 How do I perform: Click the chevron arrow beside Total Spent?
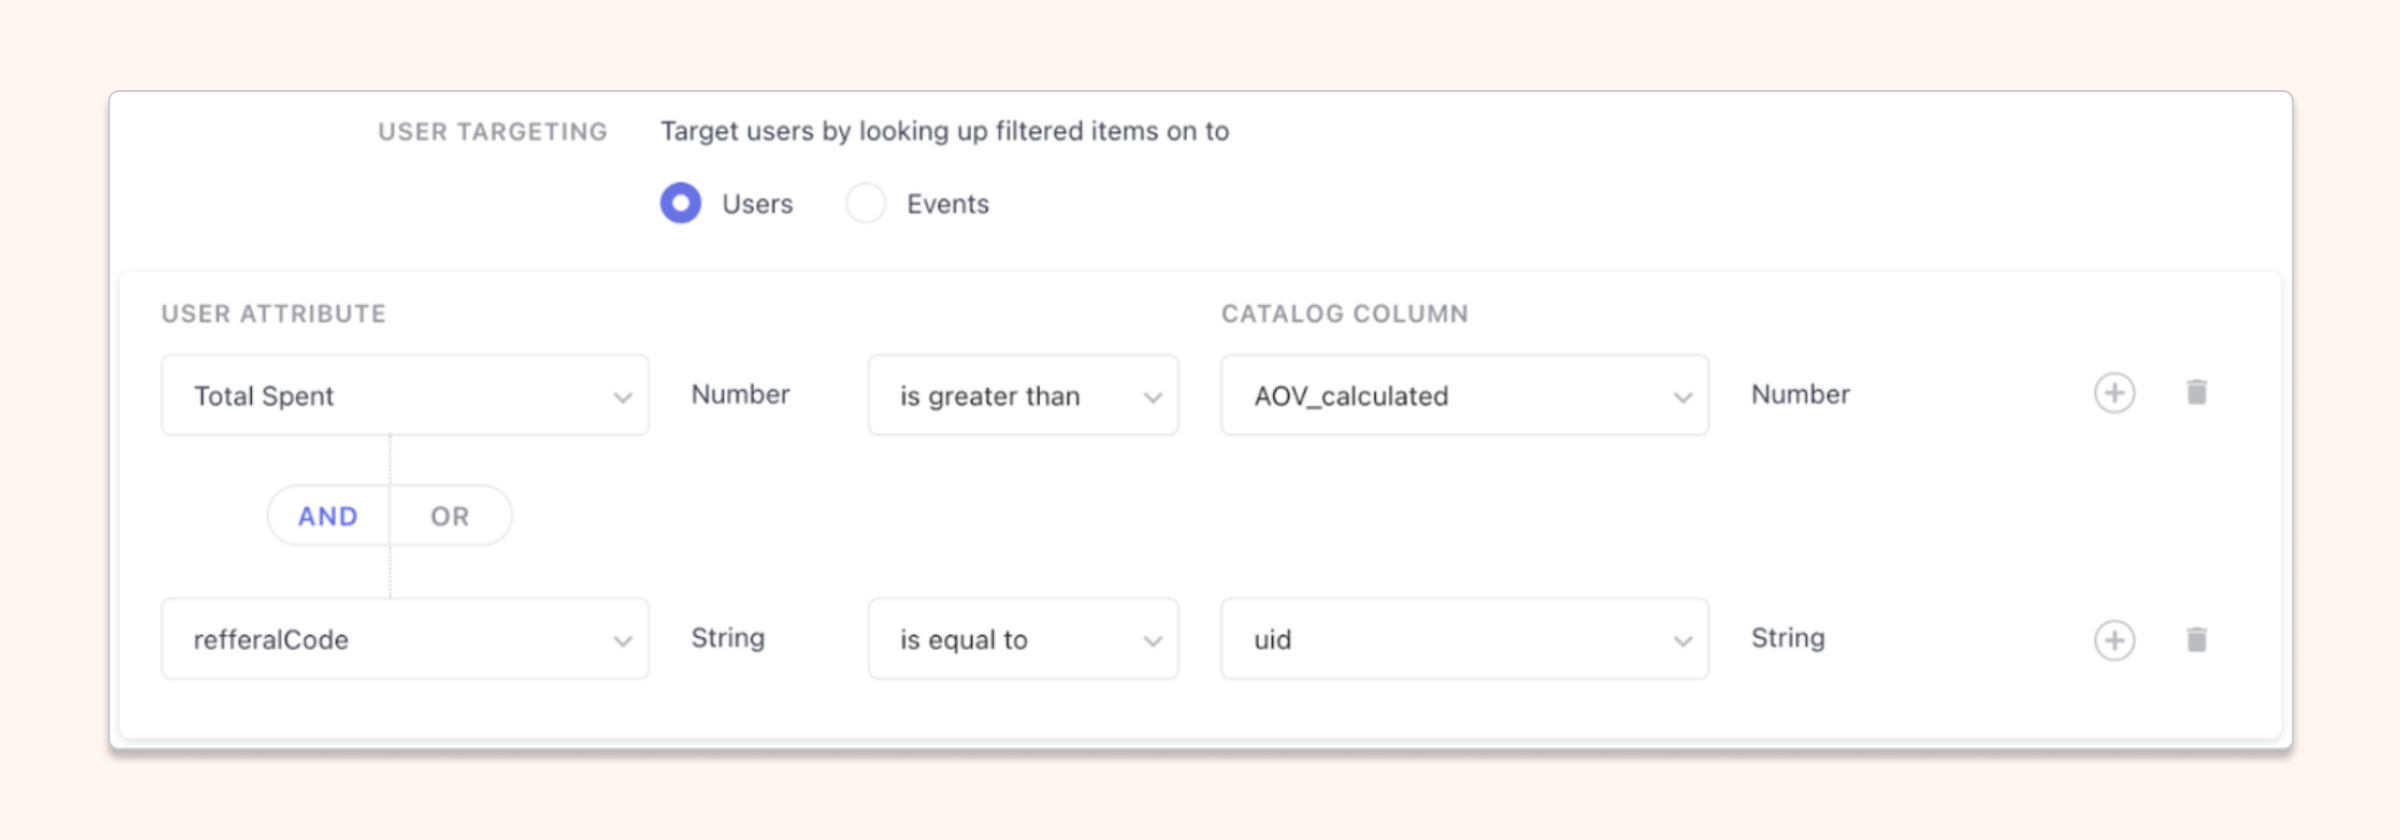(622, 397)
